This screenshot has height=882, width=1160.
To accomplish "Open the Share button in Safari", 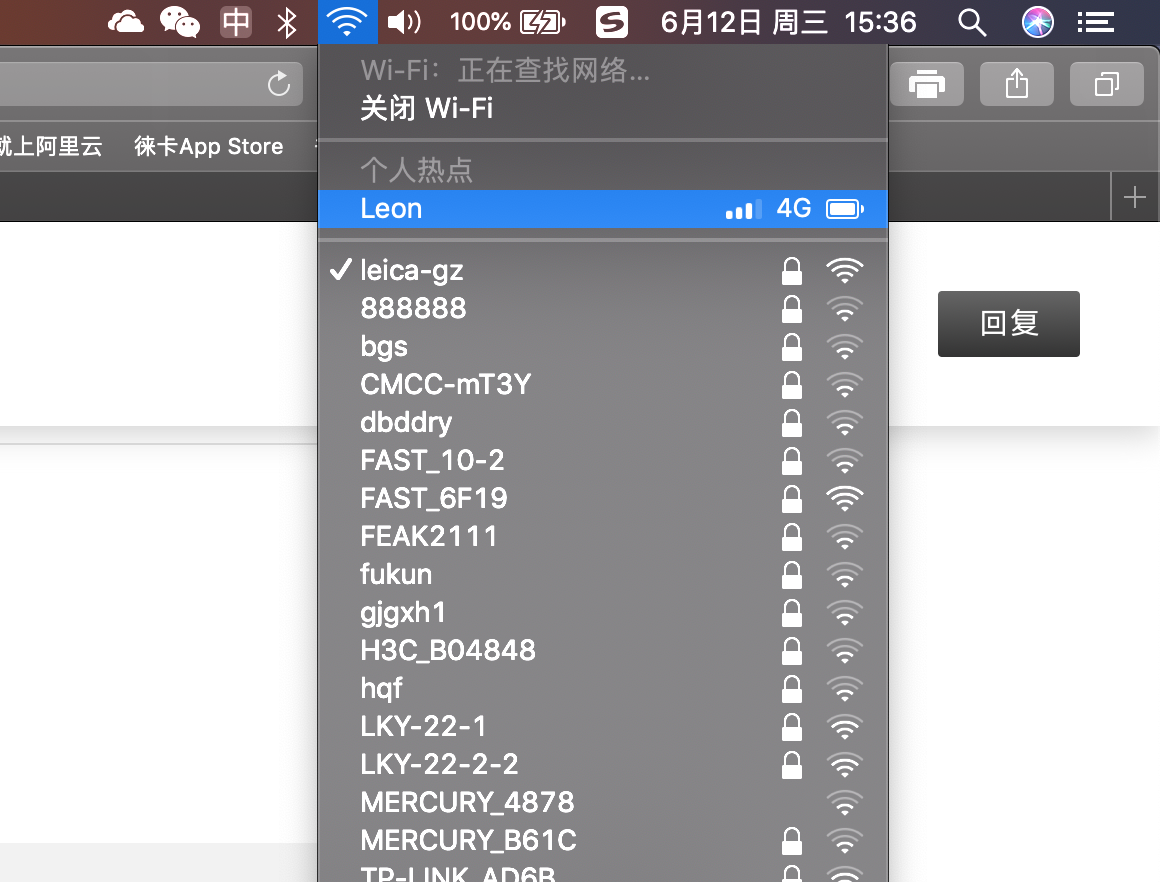I will click(1017, 84).
